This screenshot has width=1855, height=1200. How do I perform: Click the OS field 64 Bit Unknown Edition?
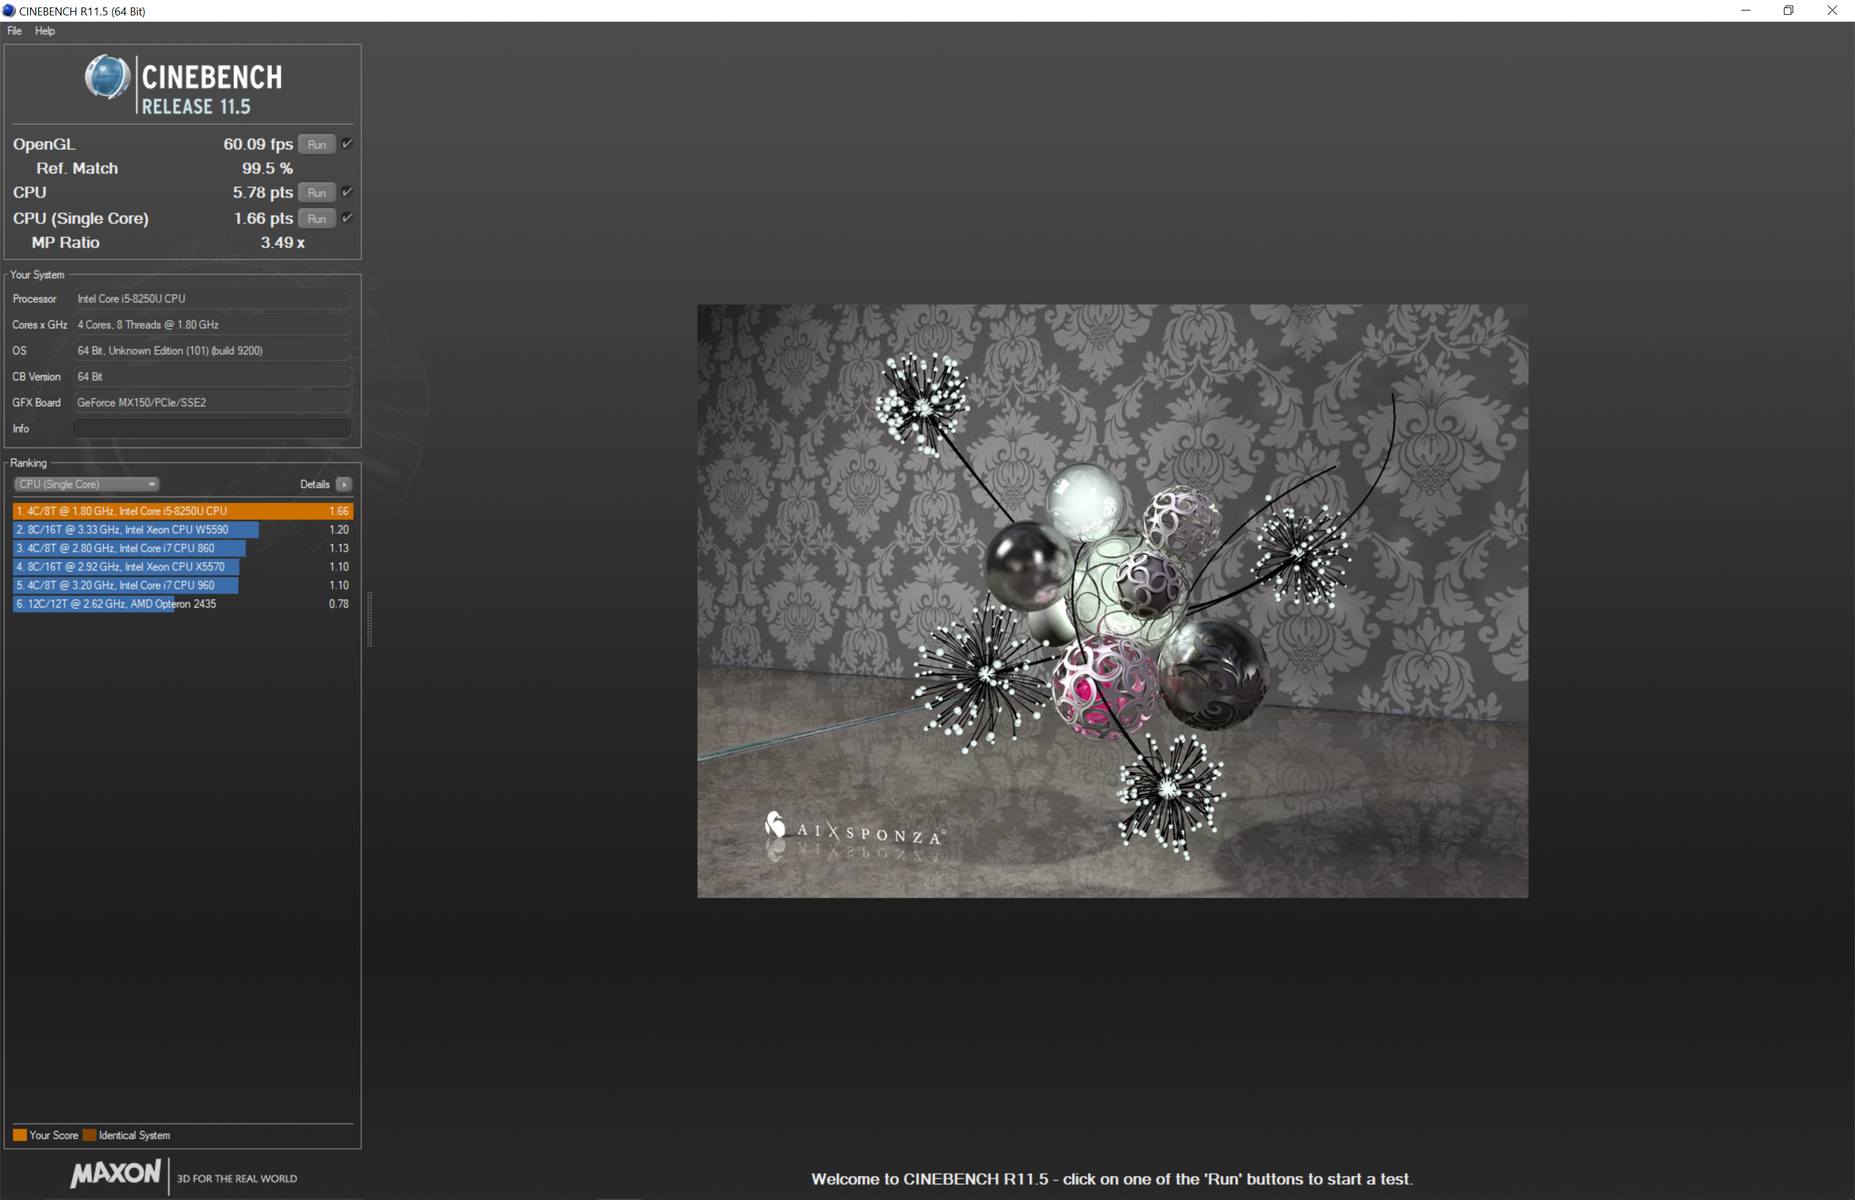[x=212, y=350]
